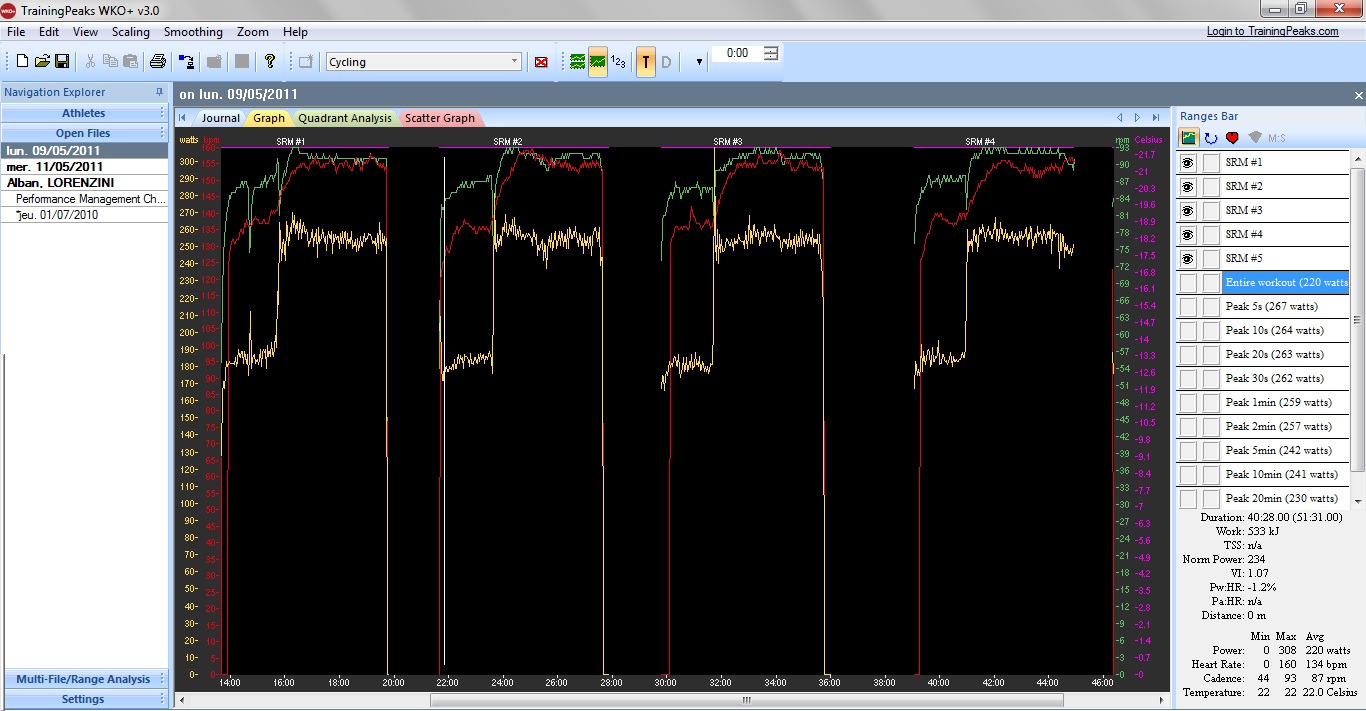Pin the Navigation Explorer panel
This screenshot has width=1366, height=711.
click(x=159, y=92)
